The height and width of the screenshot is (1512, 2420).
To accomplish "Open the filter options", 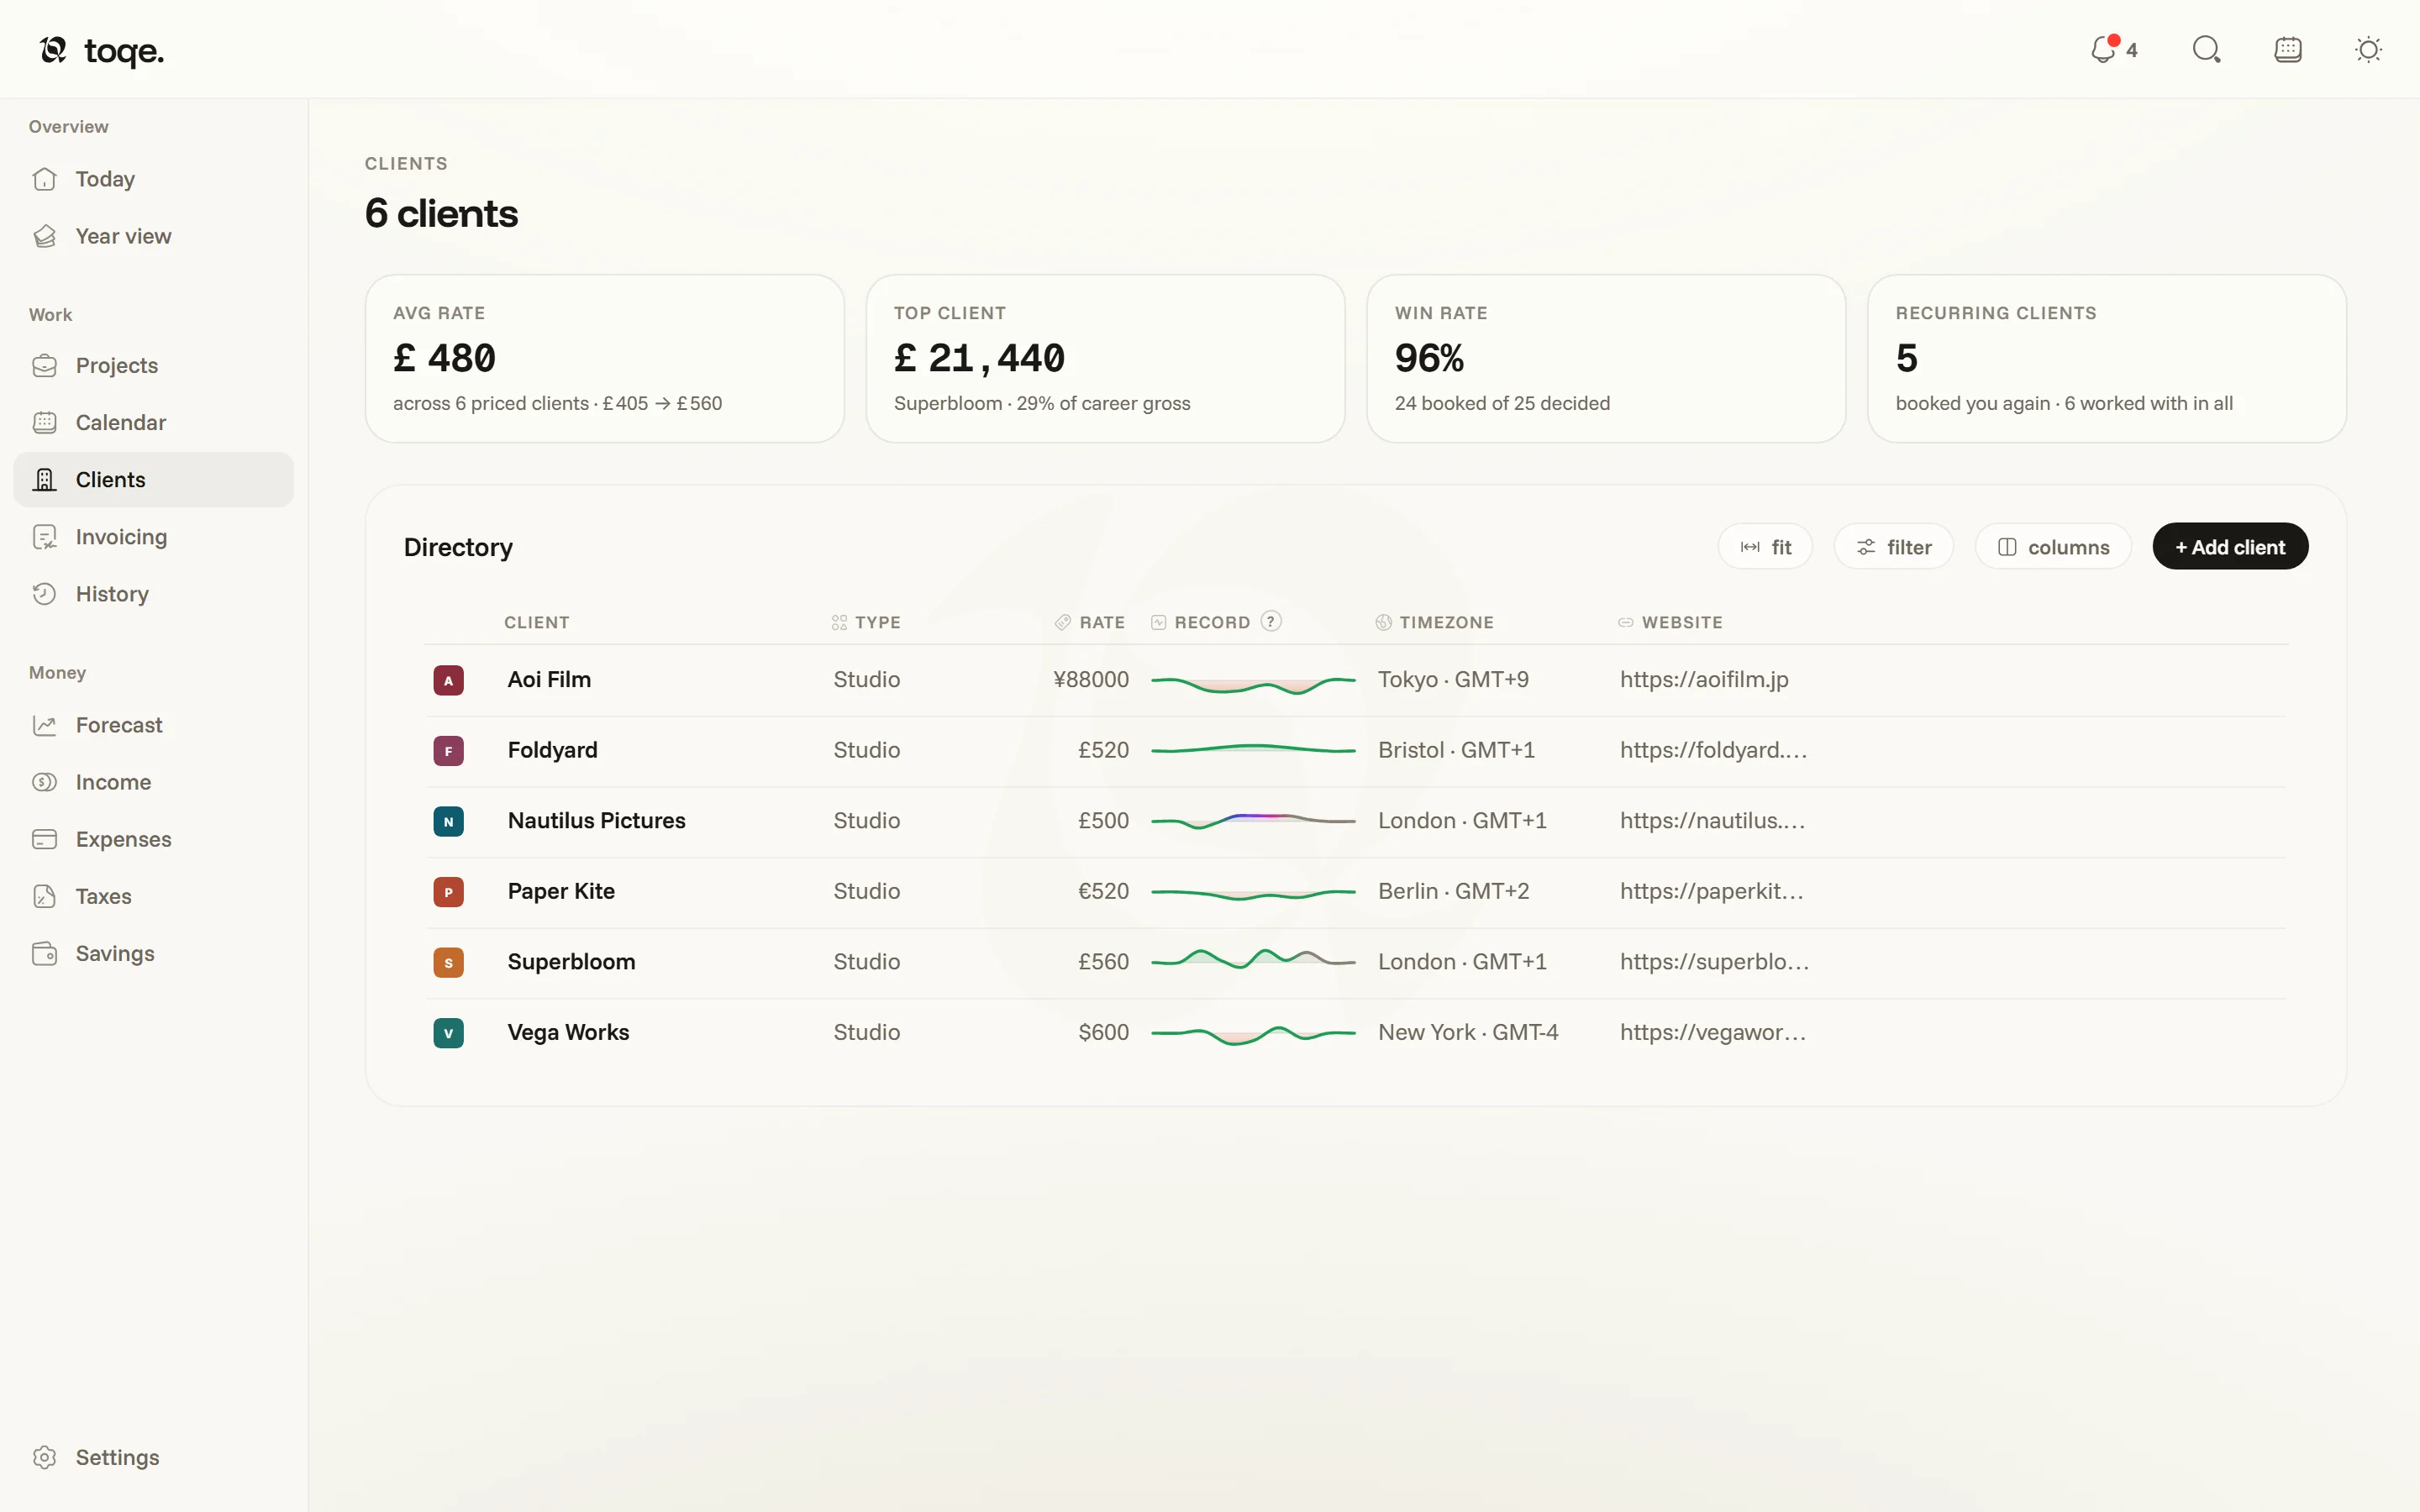I will 1893,547.
